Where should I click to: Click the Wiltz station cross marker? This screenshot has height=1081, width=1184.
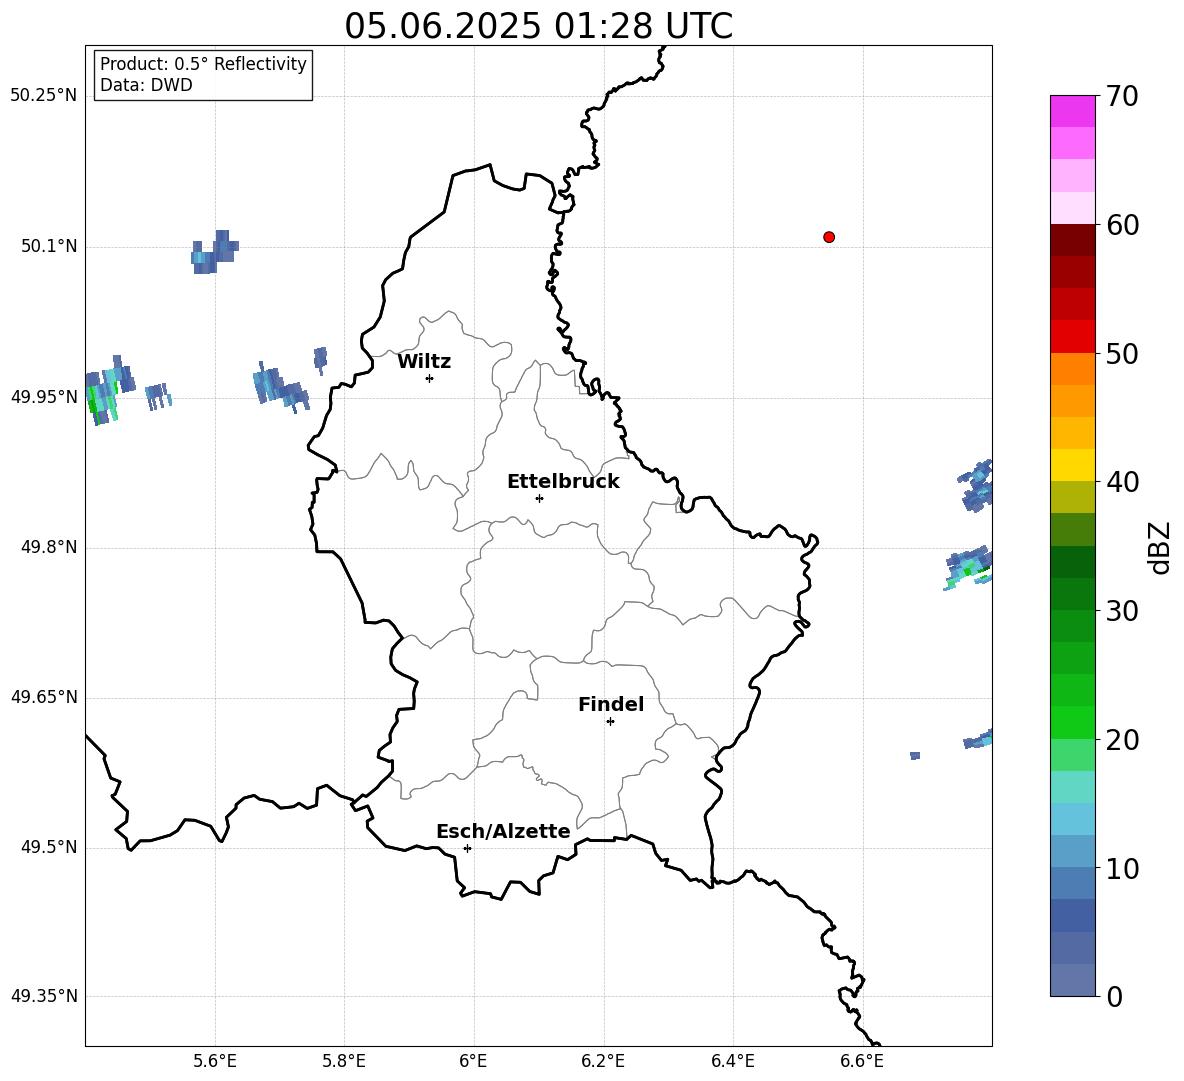tap(429, 378)
